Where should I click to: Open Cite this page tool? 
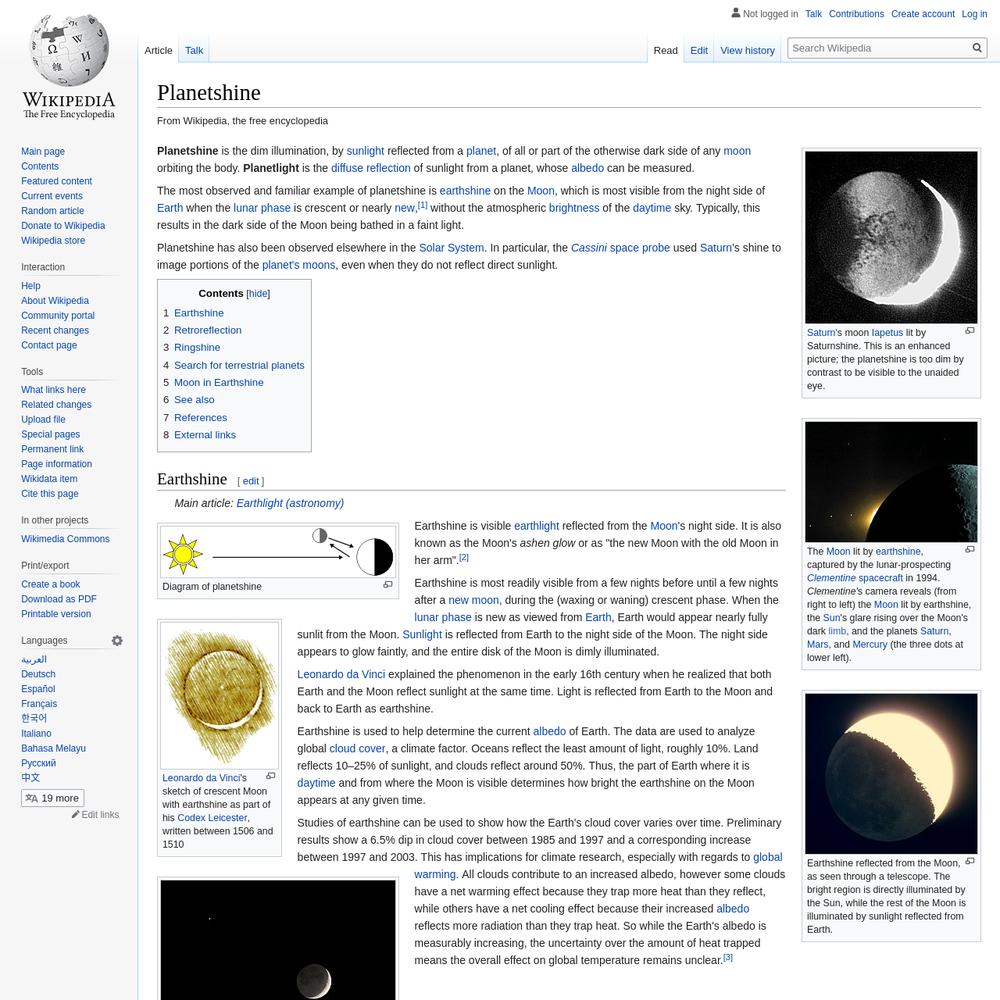(x=50, y=494)
